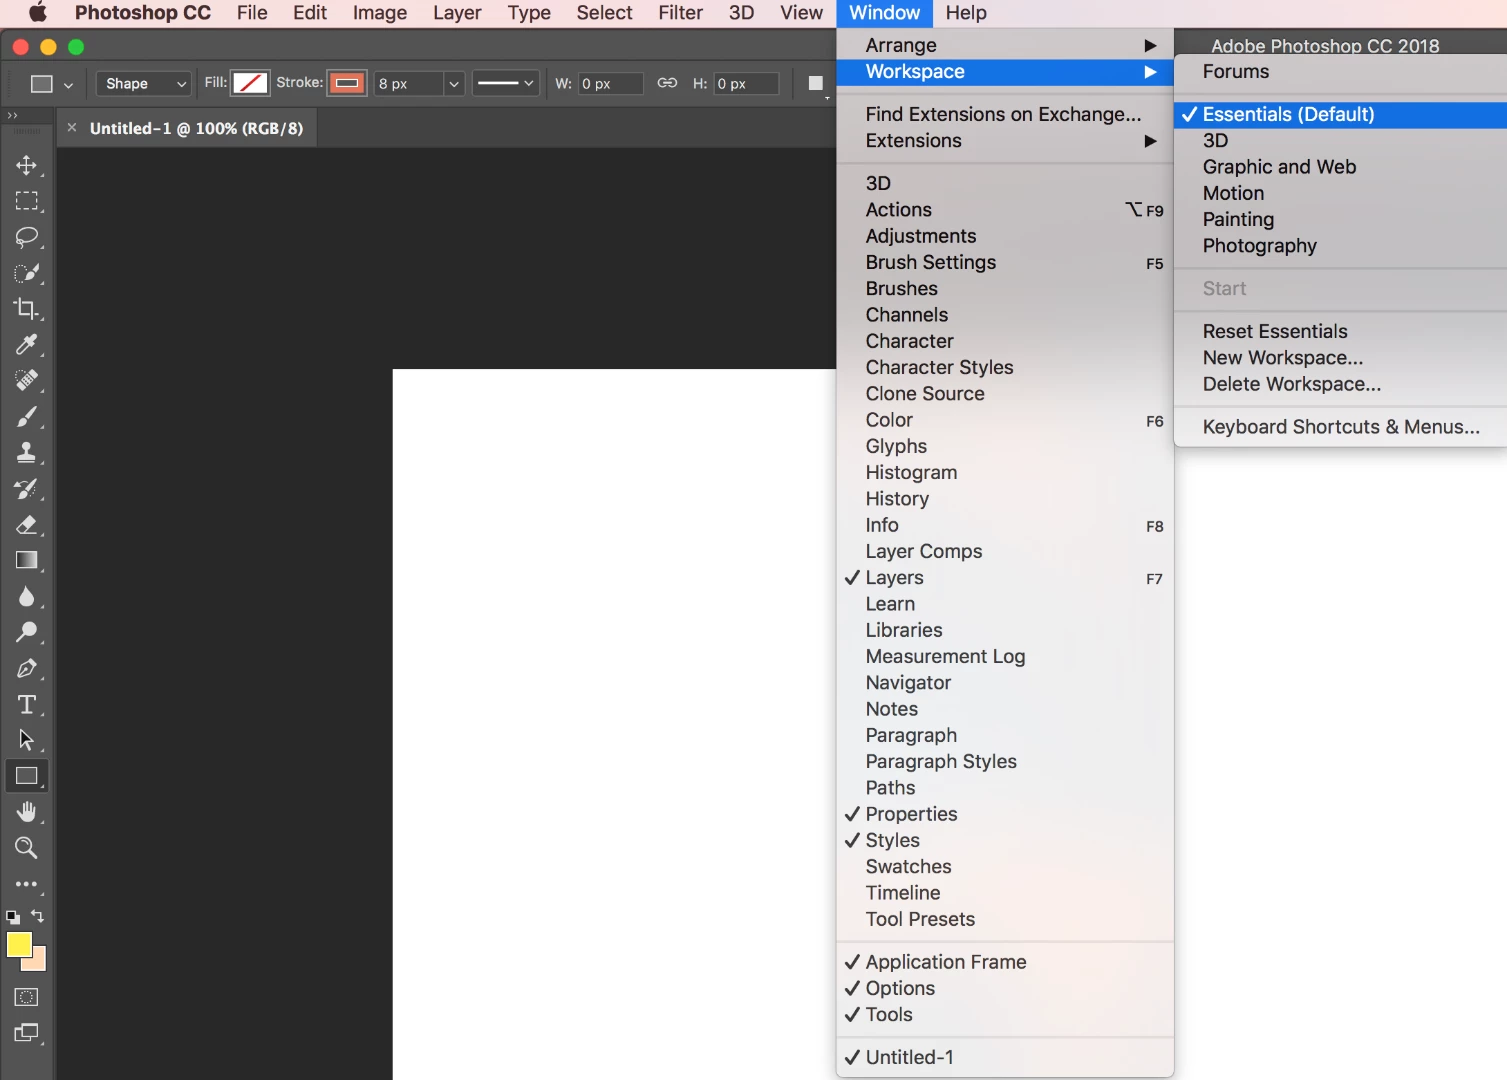Select the Untitled-1 document window
Screen dimensions: 1507x1080
1004,1057
